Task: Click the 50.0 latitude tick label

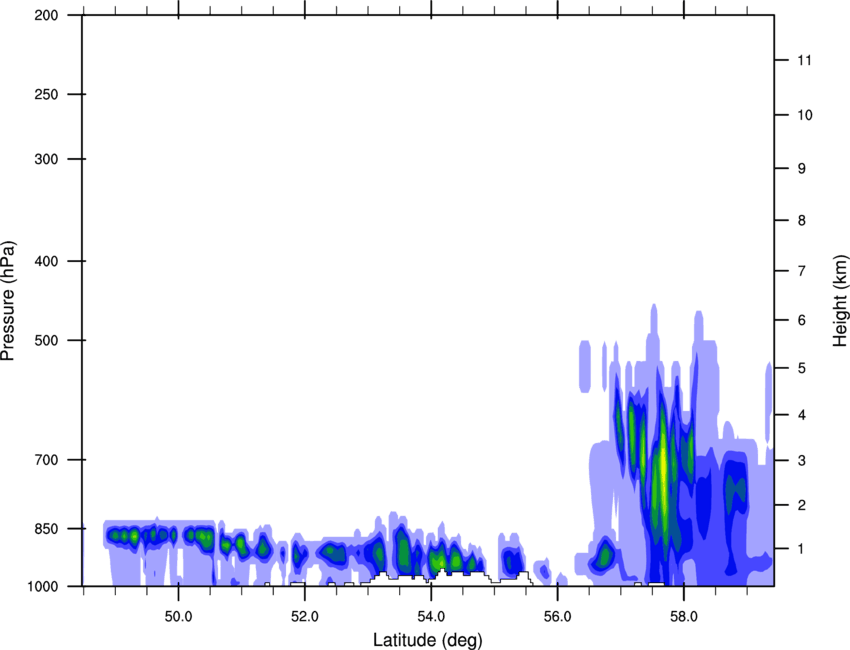Action: pyautogui.click(x=178, y=616)
